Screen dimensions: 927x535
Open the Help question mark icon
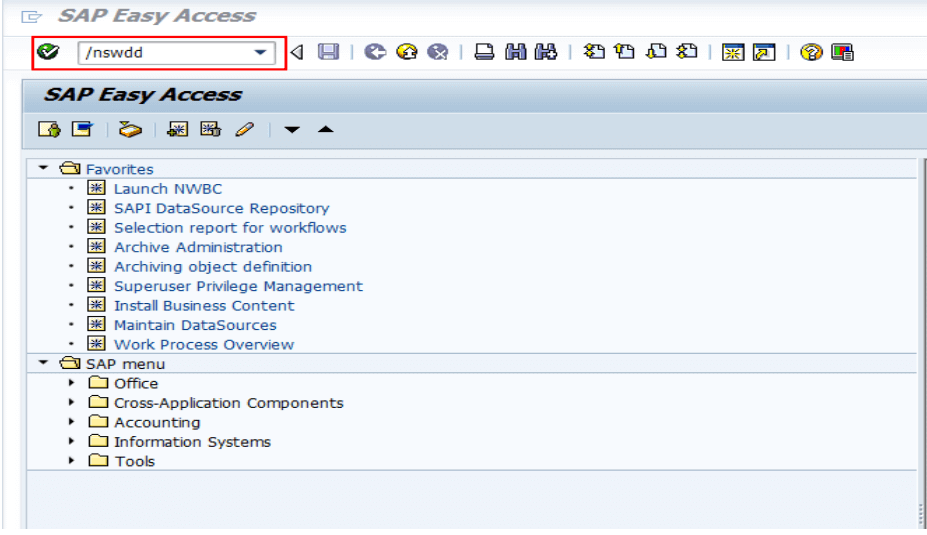pyautogui.click(x=811, y=53)
